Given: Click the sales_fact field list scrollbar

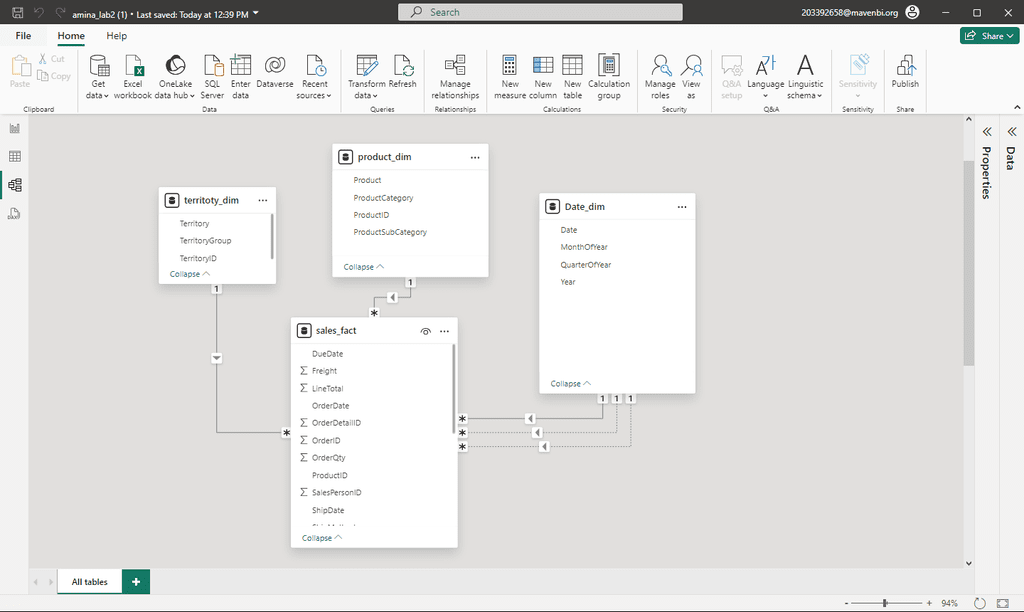Looking at the screenshot, I should click(x=454, y=389).
